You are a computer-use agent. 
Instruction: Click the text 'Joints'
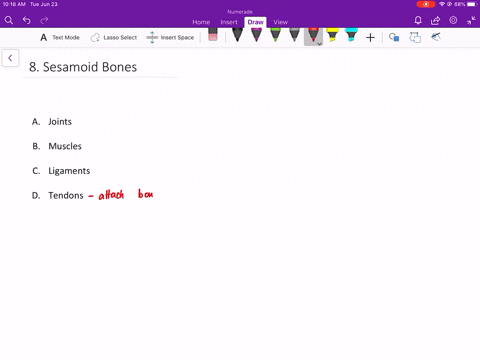[60, 122]
